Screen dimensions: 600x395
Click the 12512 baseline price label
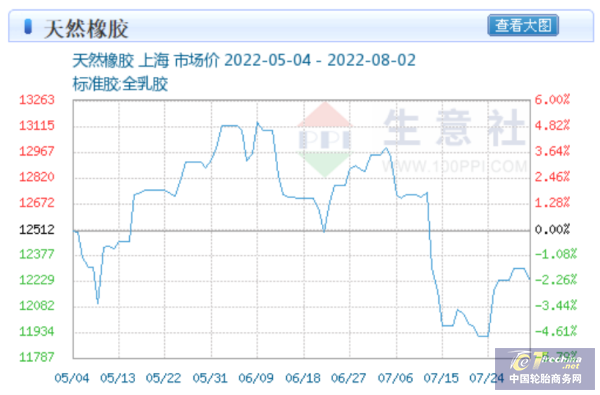pyautogui.click(x=37, y=230)
